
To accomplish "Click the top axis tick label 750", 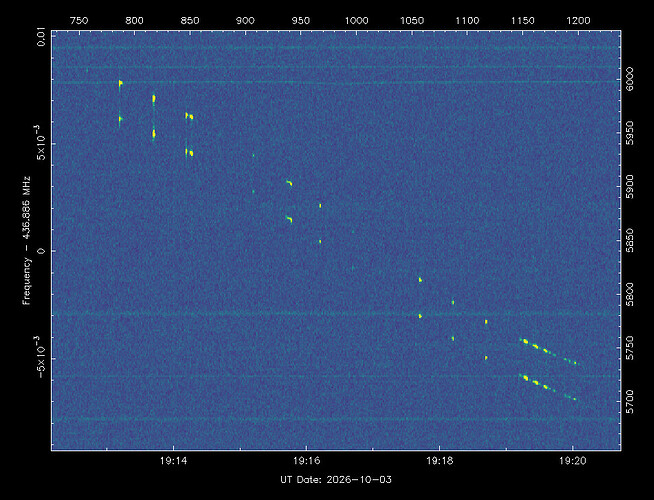I will 79,20.
